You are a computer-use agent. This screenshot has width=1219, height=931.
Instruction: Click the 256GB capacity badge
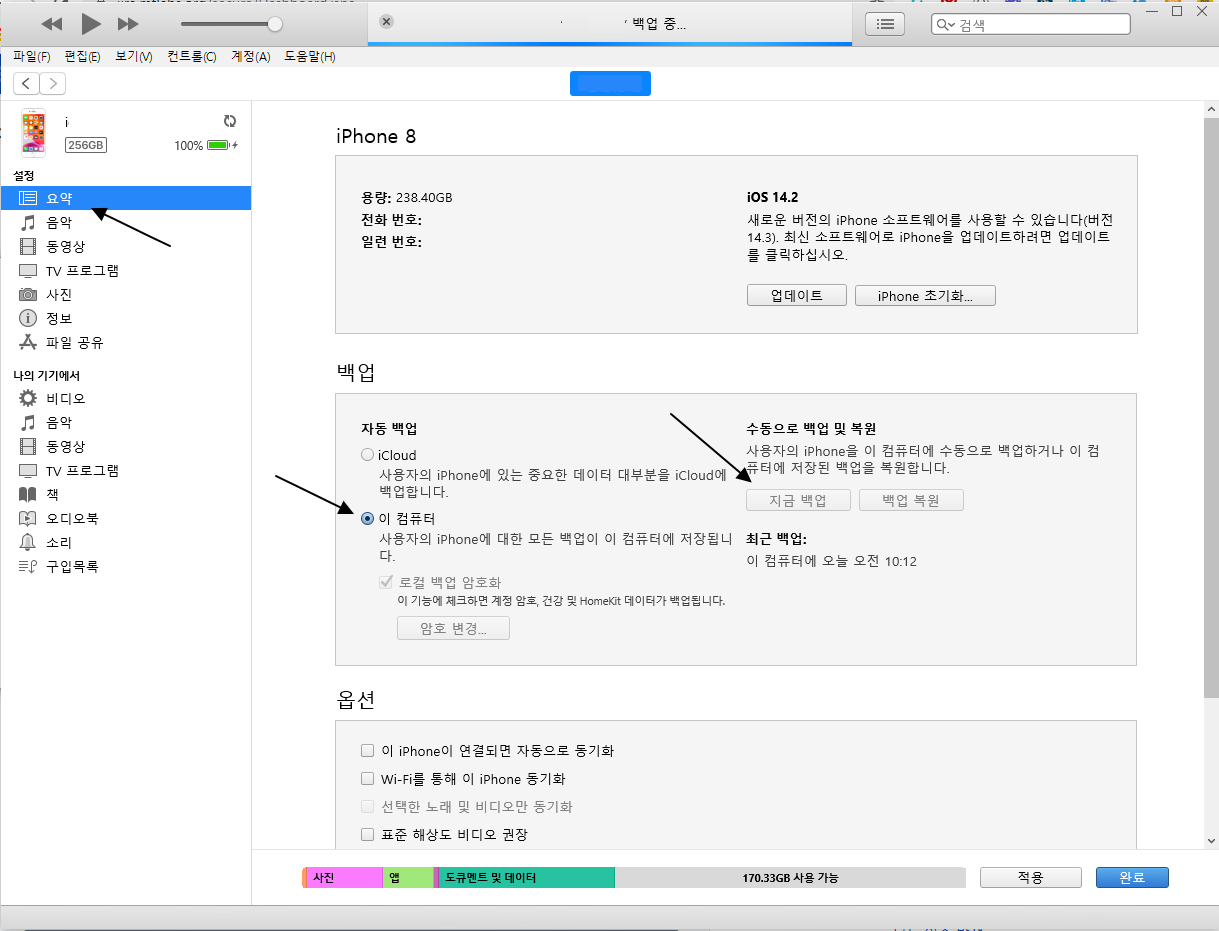tap(86, 145)
